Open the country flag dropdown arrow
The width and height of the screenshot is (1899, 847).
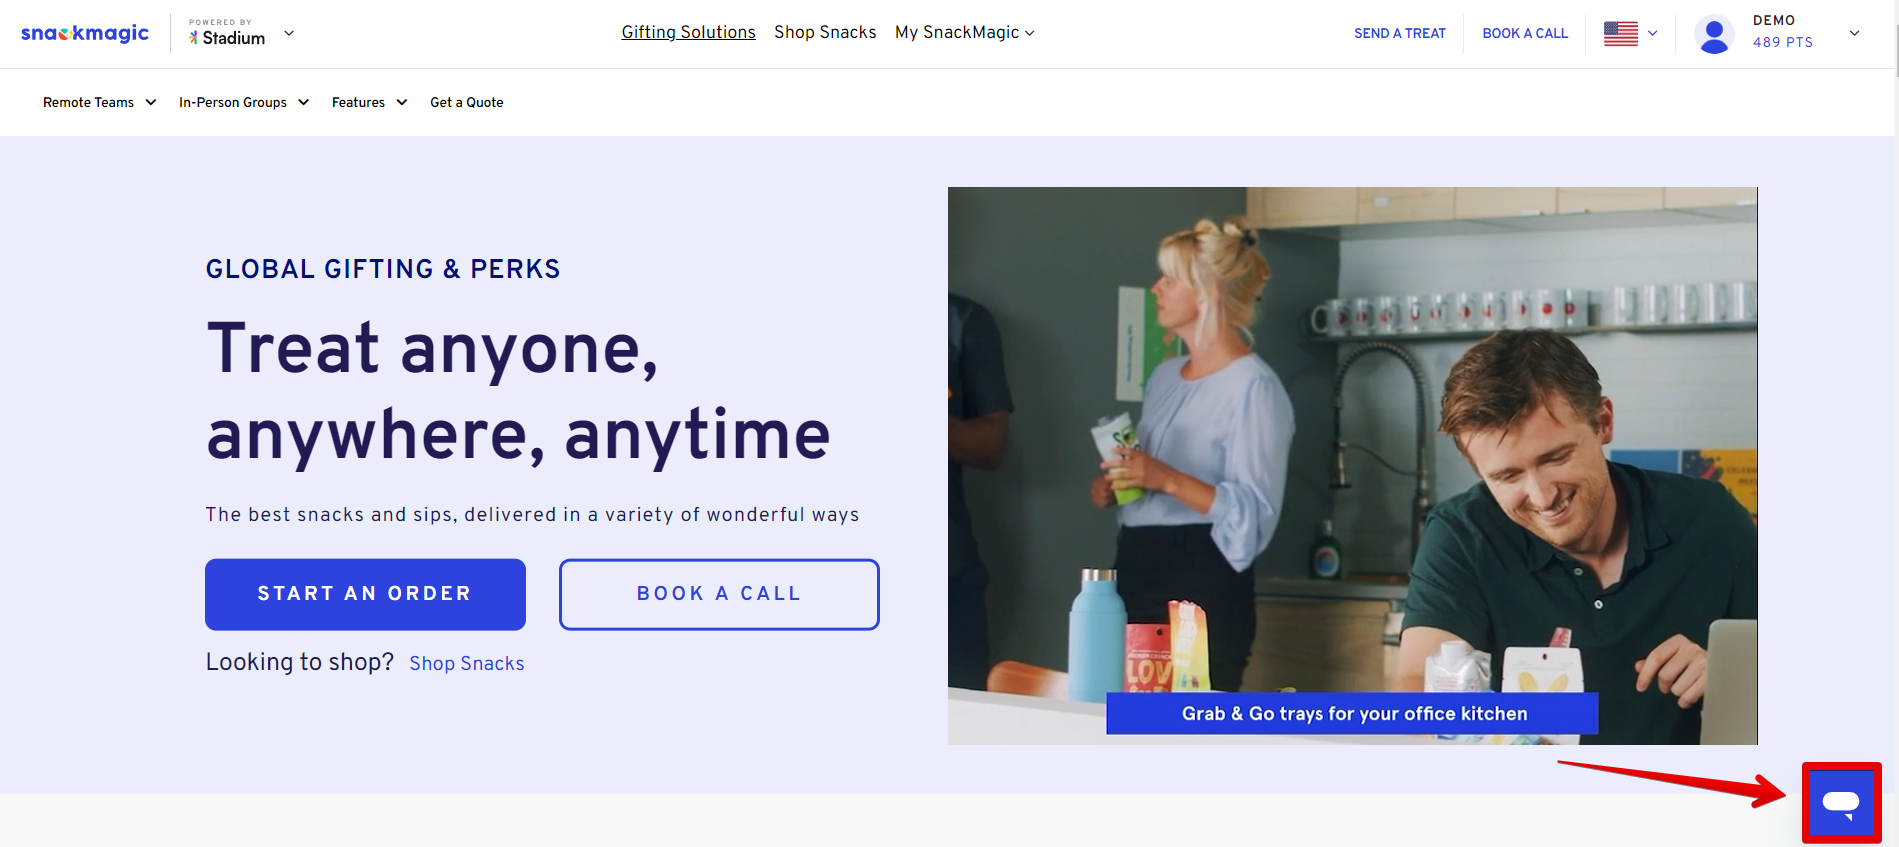pyautogui.click(x=1652, y=33)
